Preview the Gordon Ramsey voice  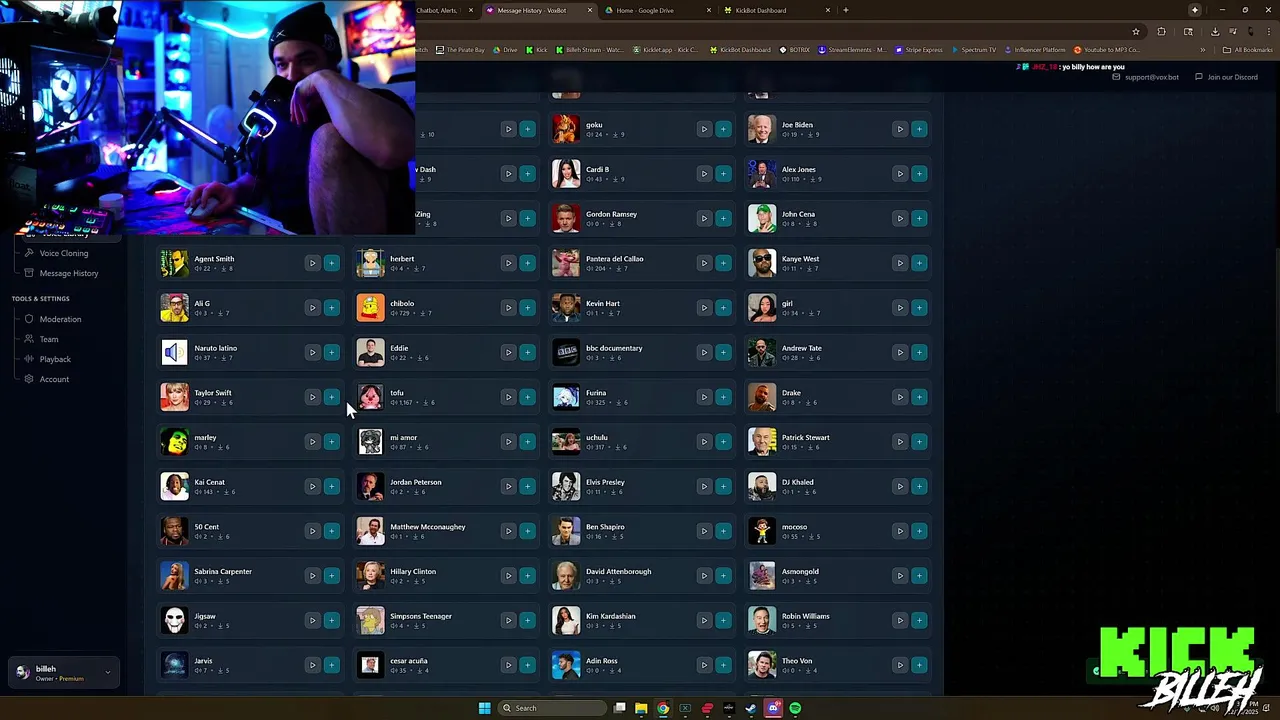(x=704, y=218)
